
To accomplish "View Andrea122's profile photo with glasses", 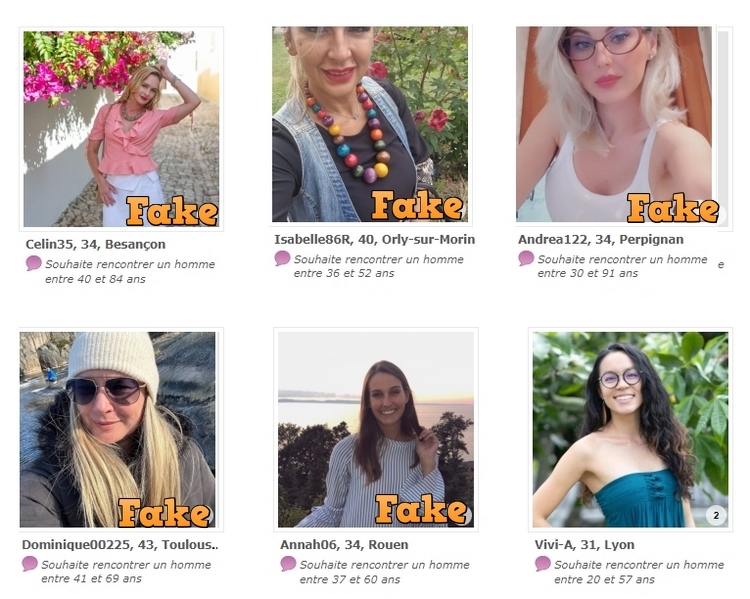I will [614, 124].
